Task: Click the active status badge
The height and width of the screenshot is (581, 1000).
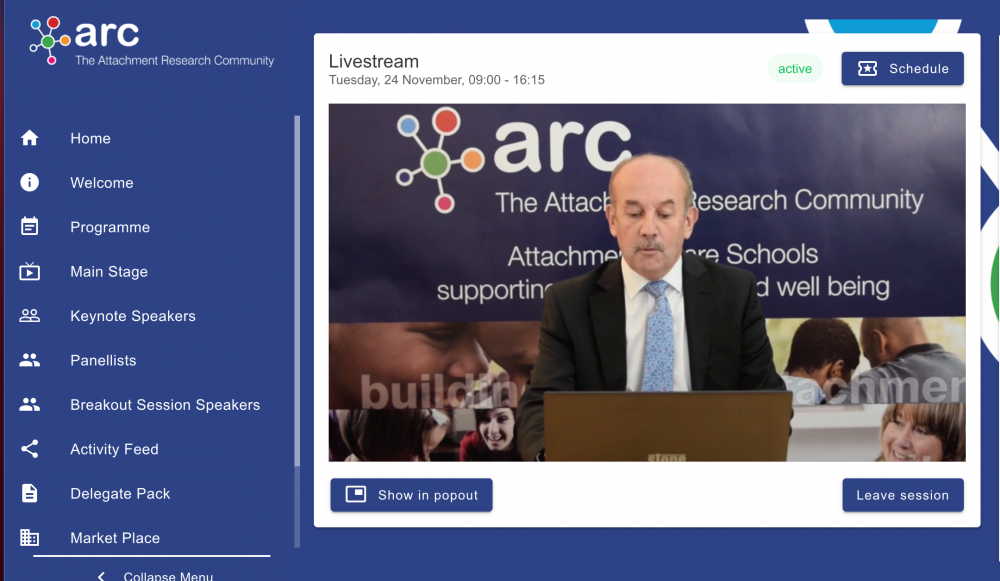Action: [x=795, y=69]
